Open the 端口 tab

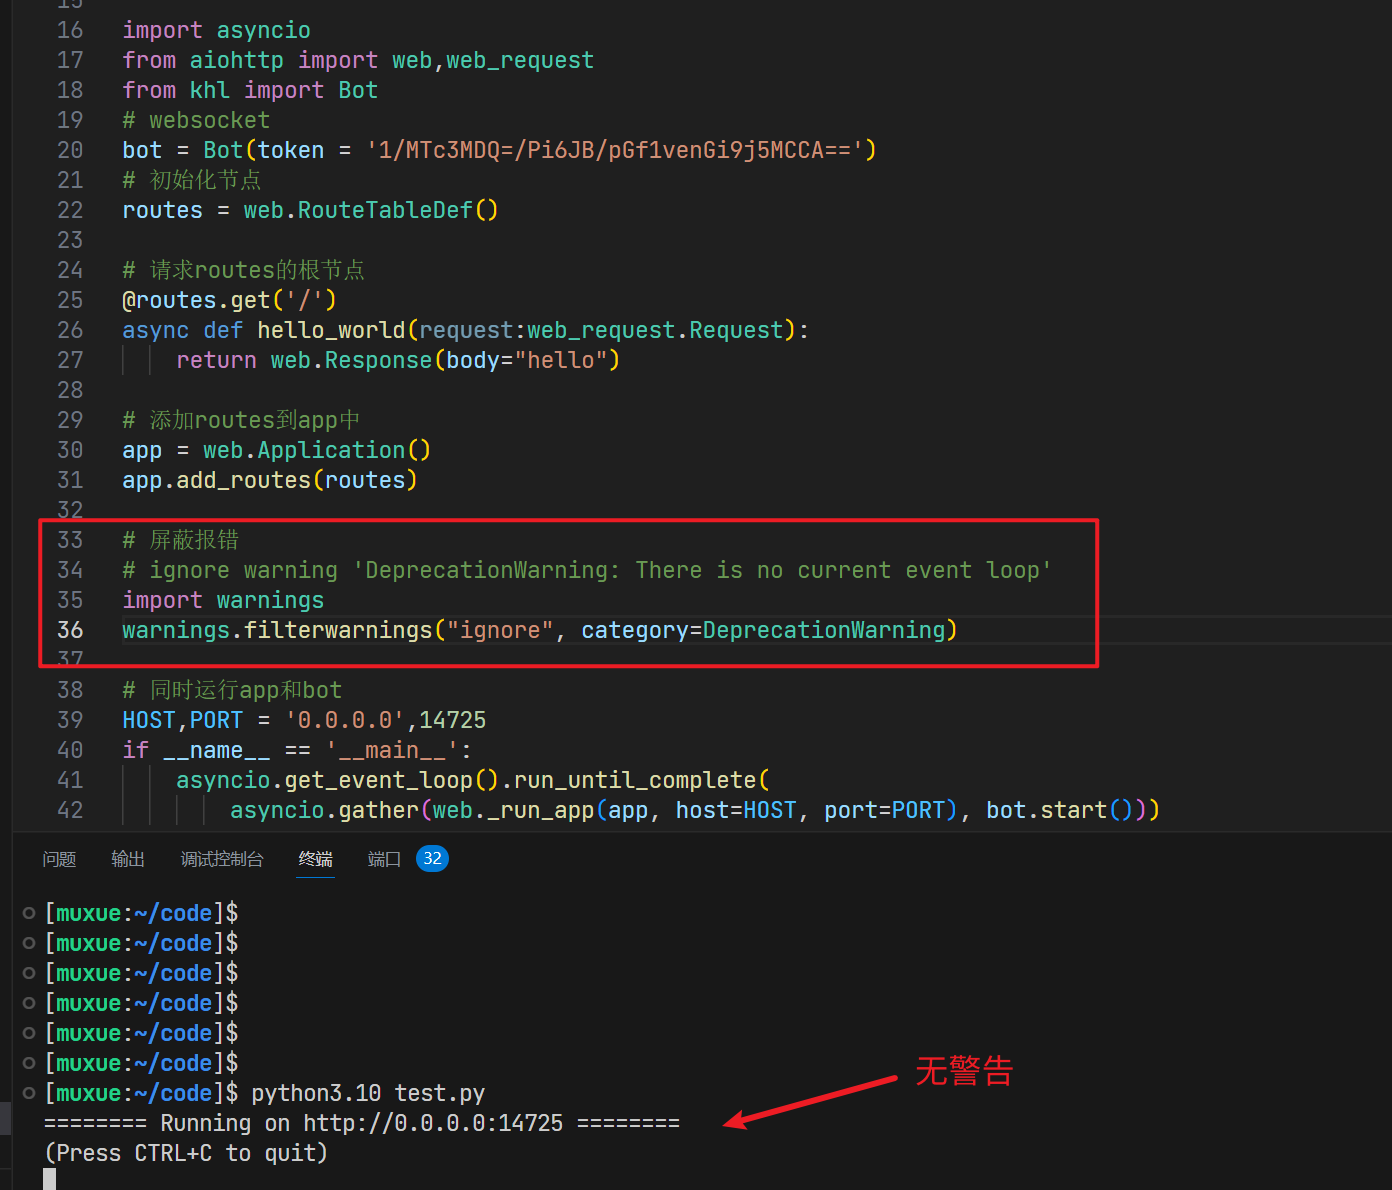pos(384,859)
